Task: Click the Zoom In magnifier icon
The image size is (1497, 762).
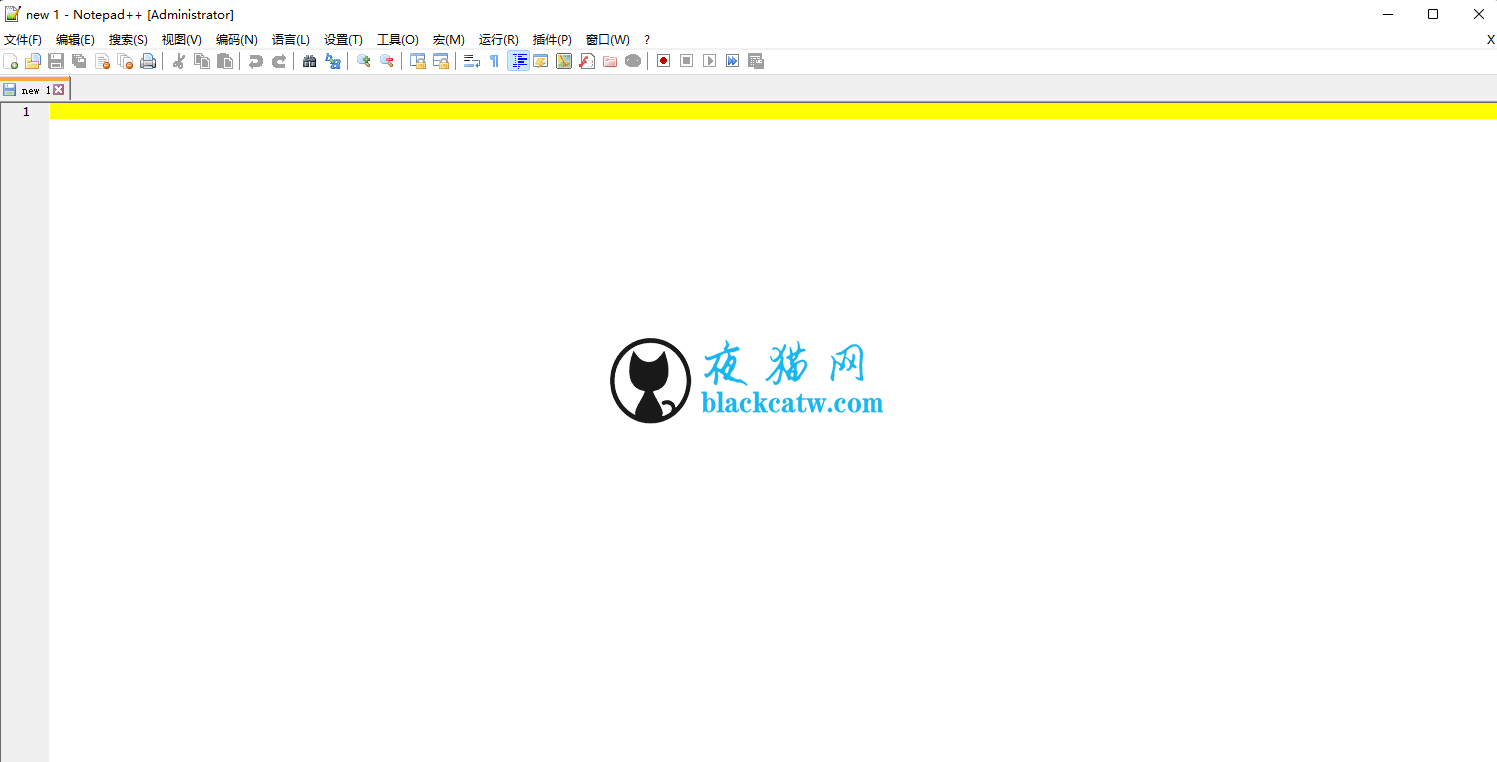Action: (364, 61)
